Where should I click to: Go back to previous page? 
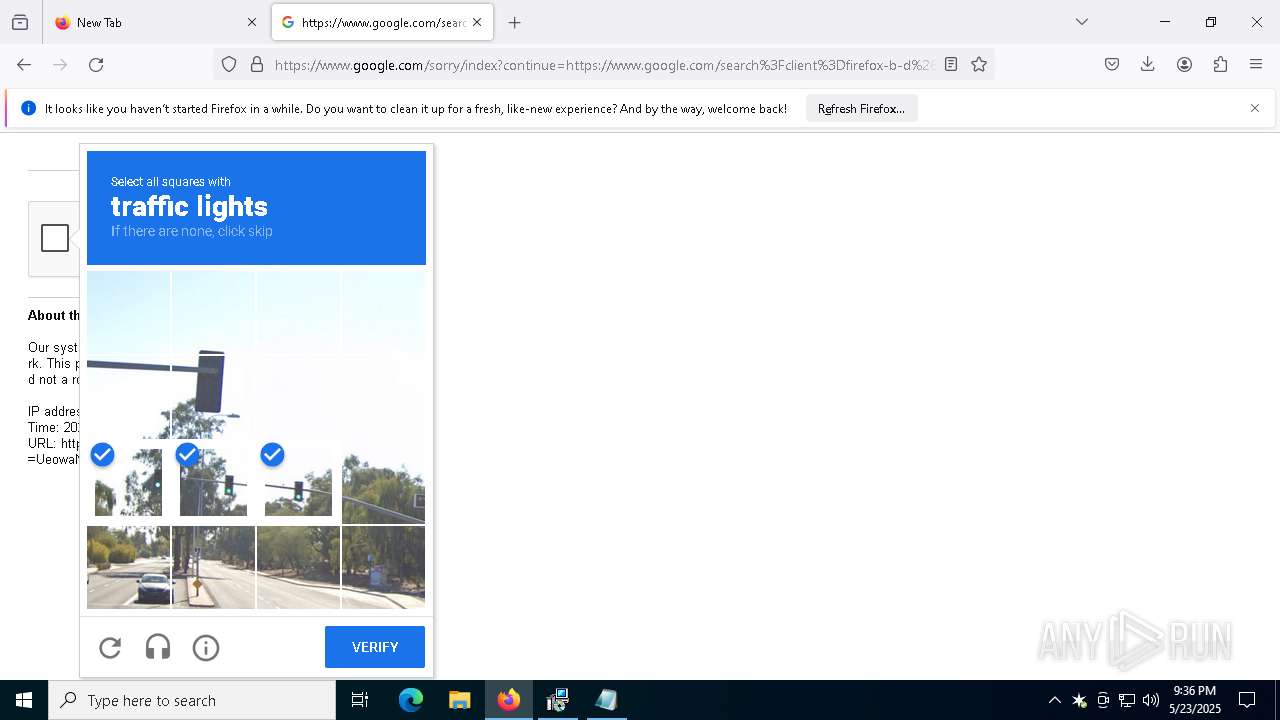click(x=24, y=65)
